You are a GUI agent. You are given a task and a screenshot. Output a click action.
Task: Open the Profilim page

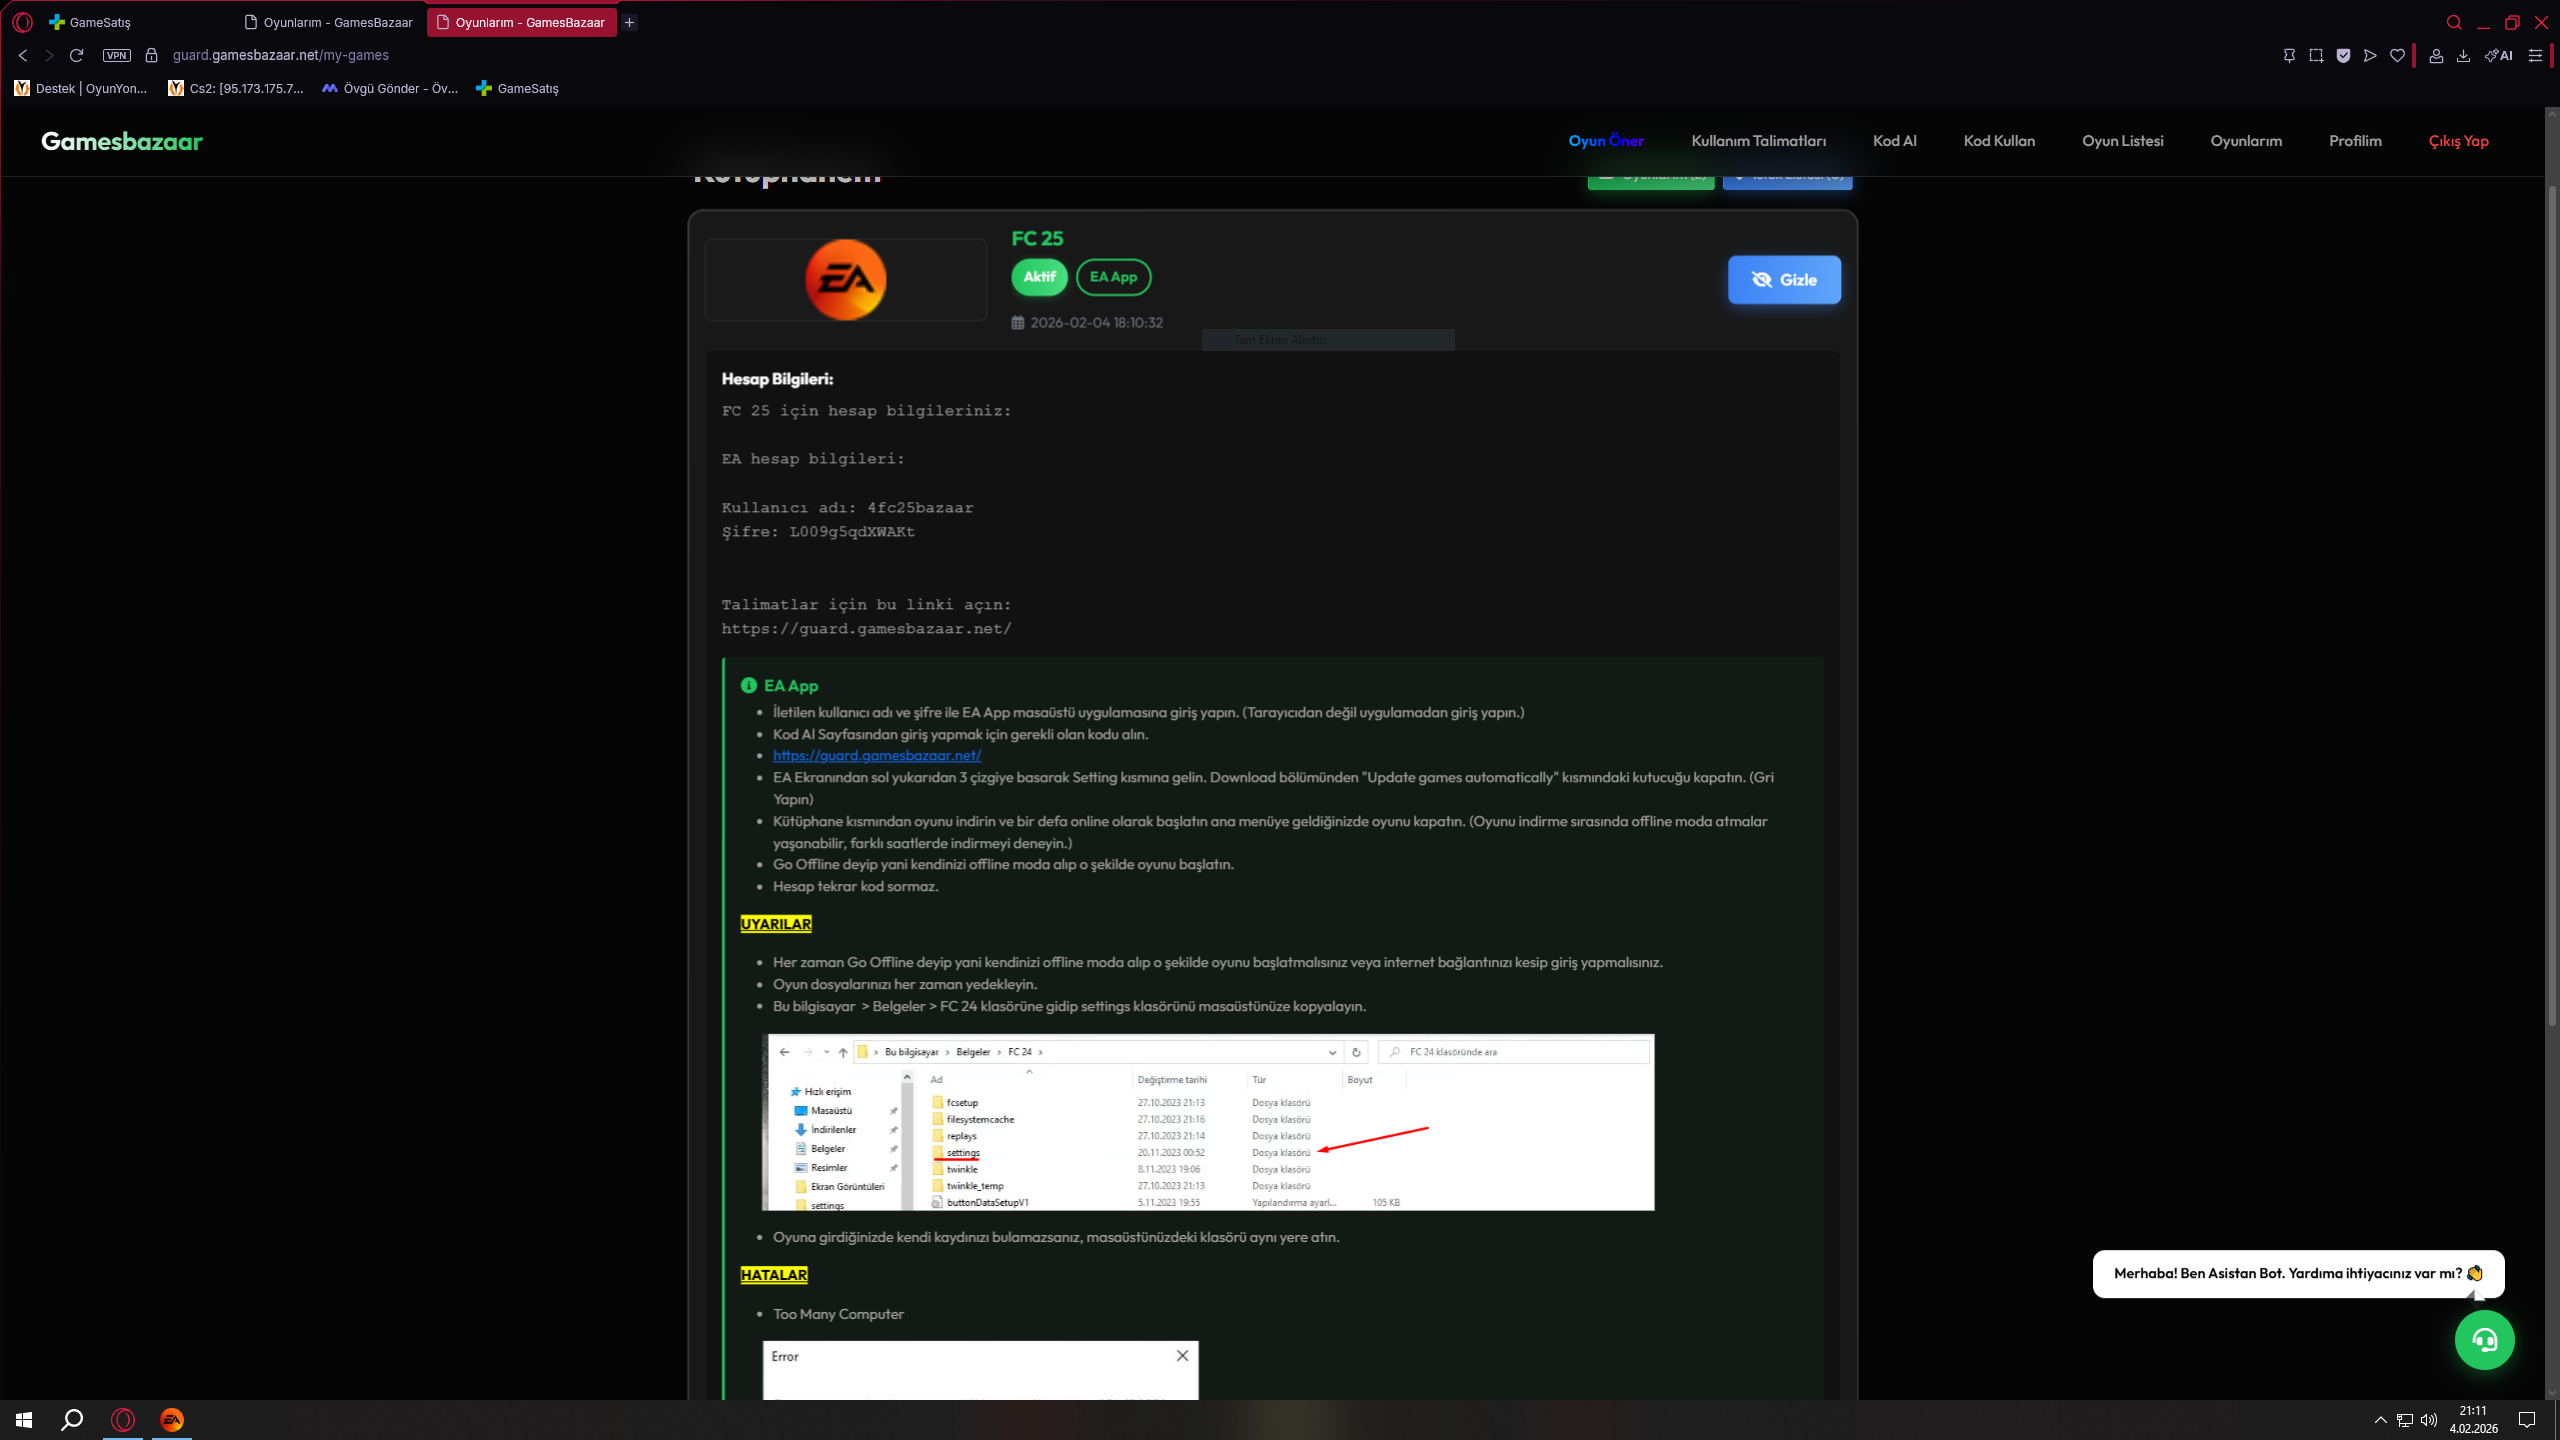(x=2355, y=141)
